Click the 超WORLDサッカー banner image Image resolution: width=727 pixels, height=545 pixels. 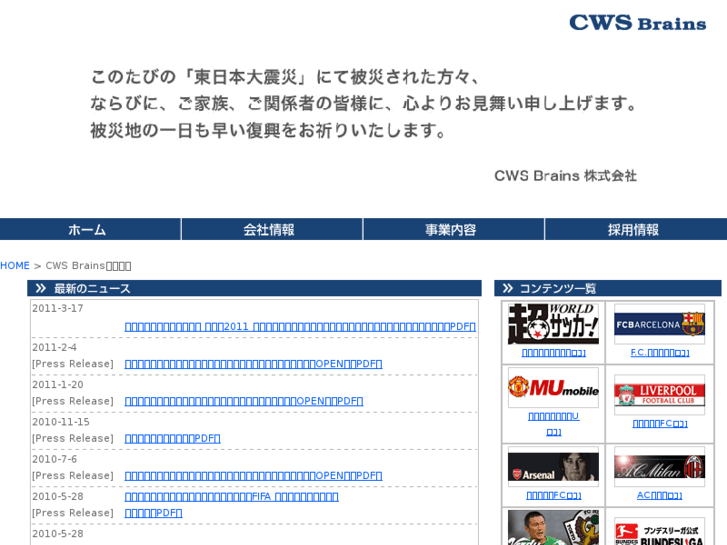(x=553, y=324)
